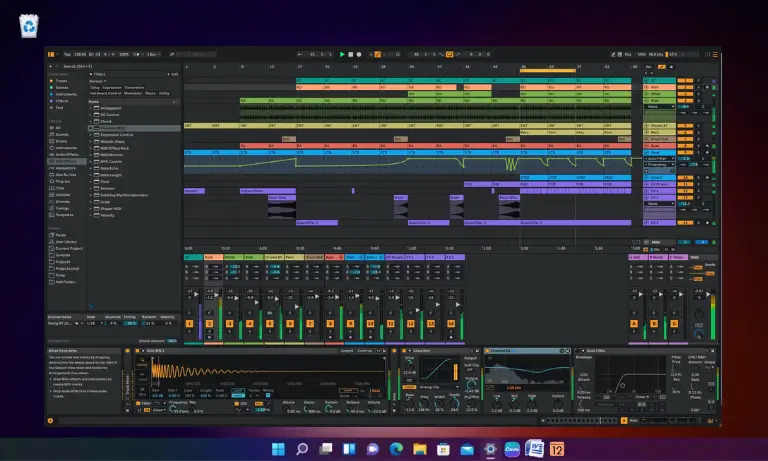Select Note Echo in the browser device list

tap(111, 168)
